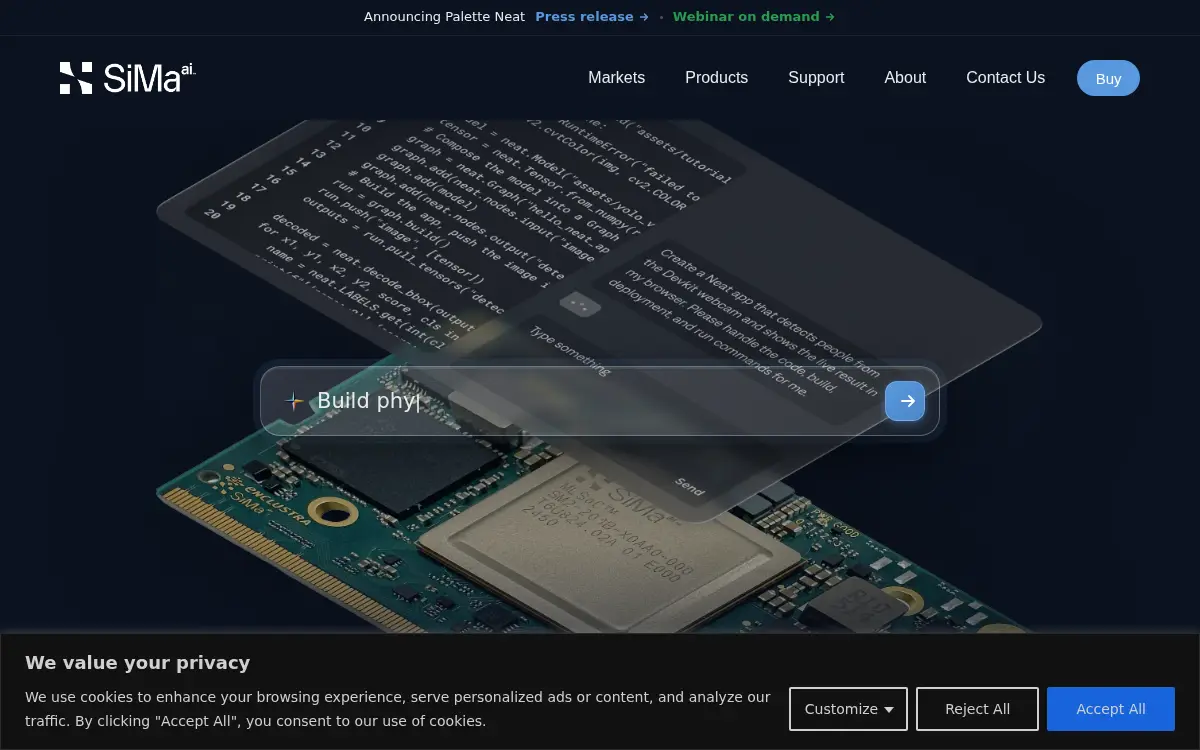
Task: Open the Products menu
Action: [x=716, y=78]
